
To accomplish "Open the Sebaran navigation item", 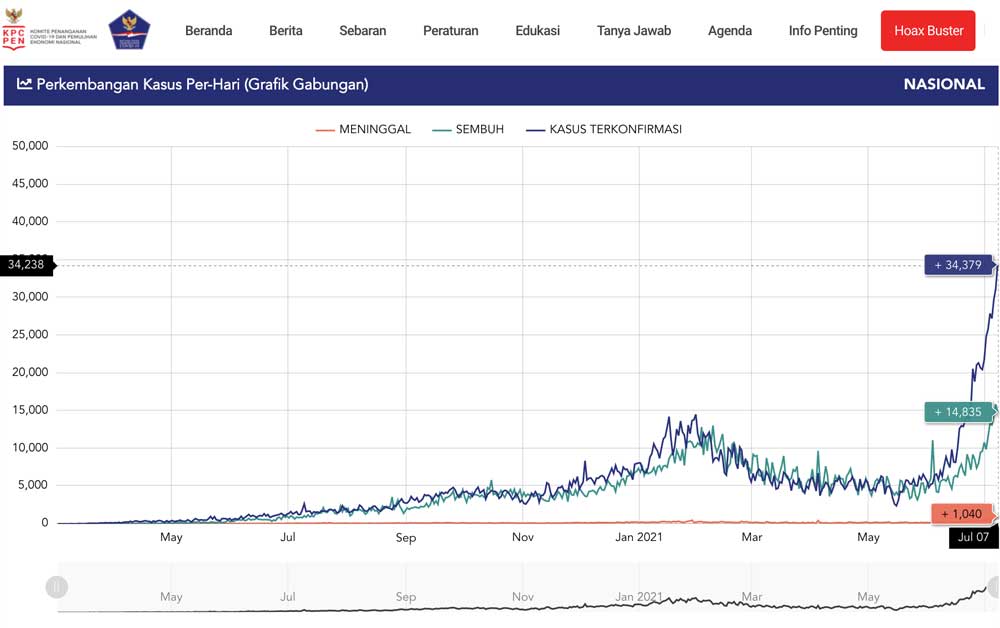I will [x=362, y=31].
